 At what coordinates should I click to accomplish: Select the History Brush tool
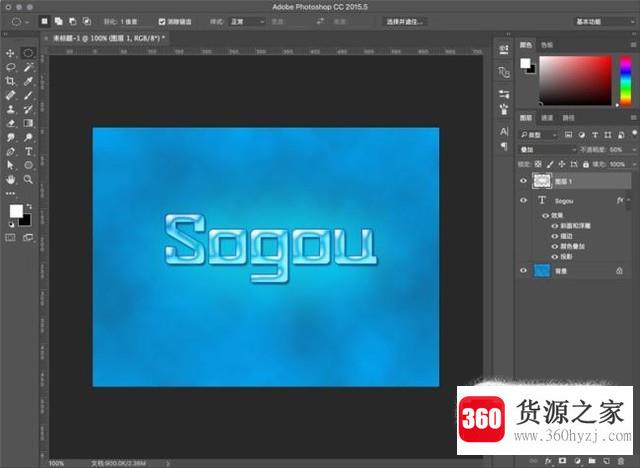pos(28,109)
